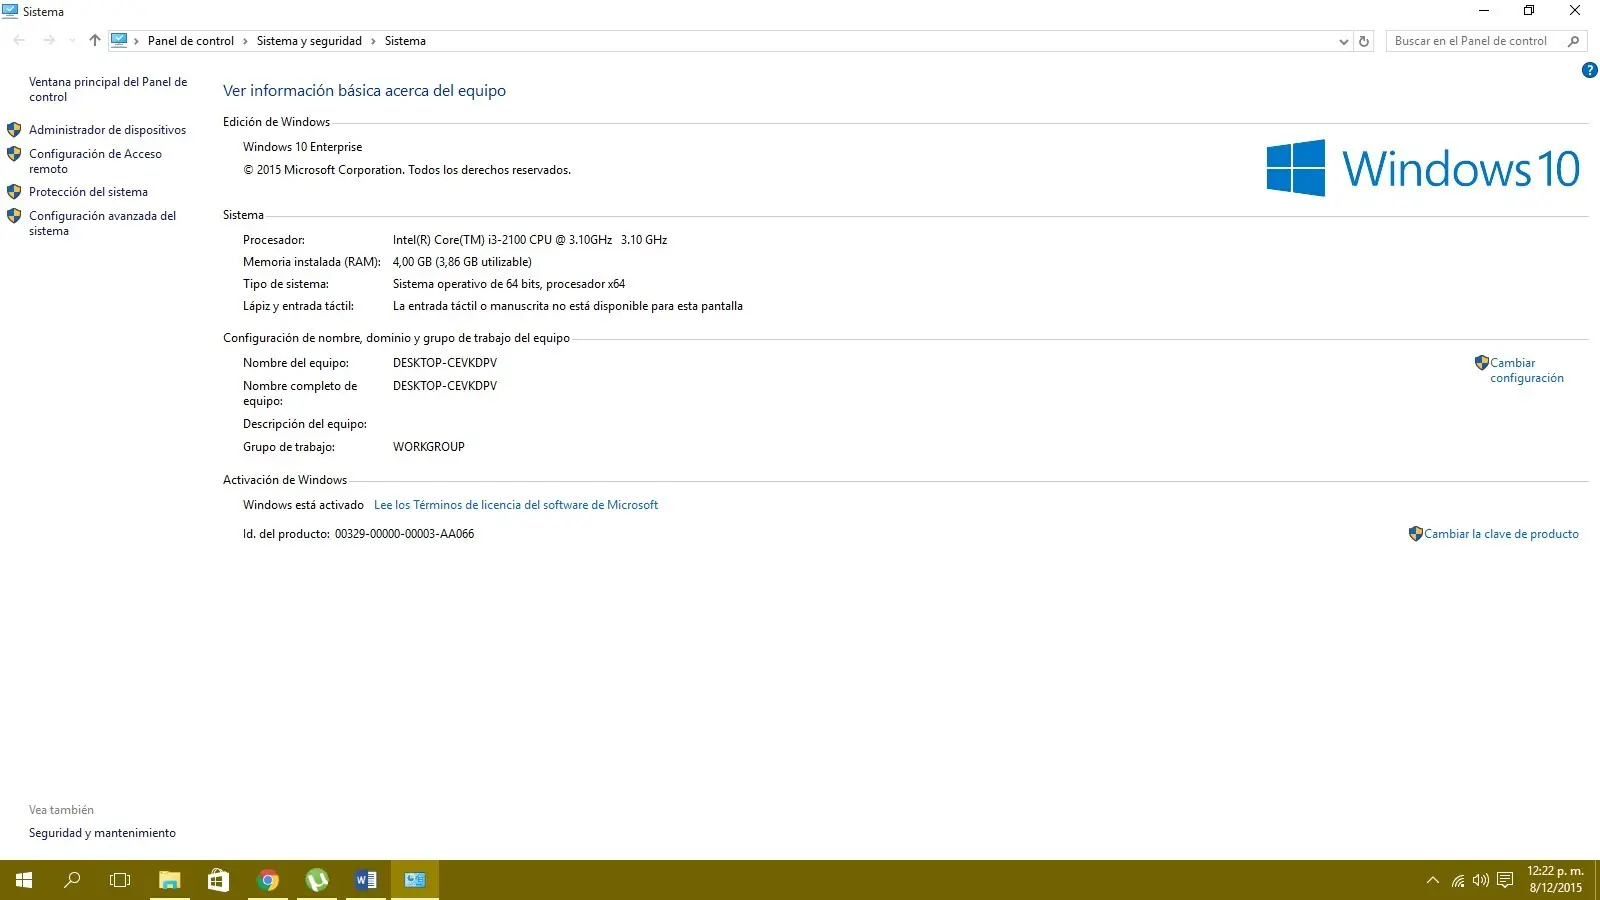Show hidden tray icons chevron
The height and width of the screenshot is (900, 1600).
tap(1432, 880)
